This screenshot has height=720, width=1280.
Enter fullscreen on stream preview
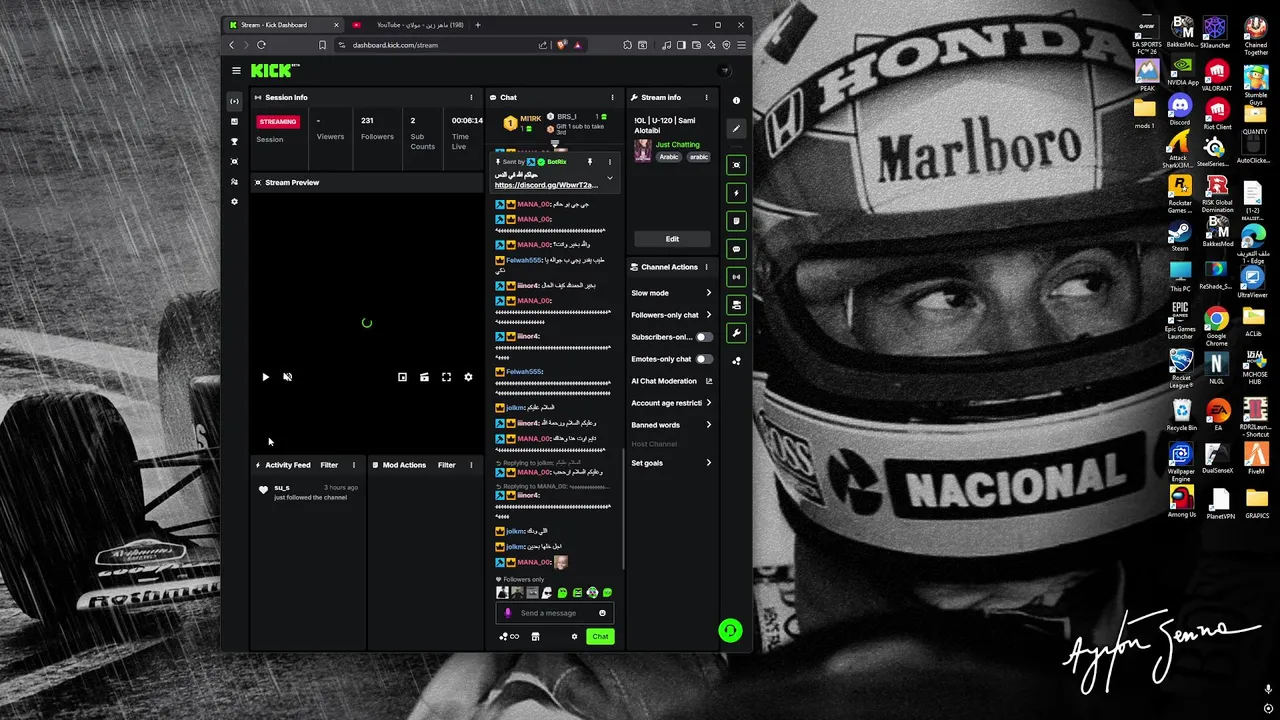point(446,377)
